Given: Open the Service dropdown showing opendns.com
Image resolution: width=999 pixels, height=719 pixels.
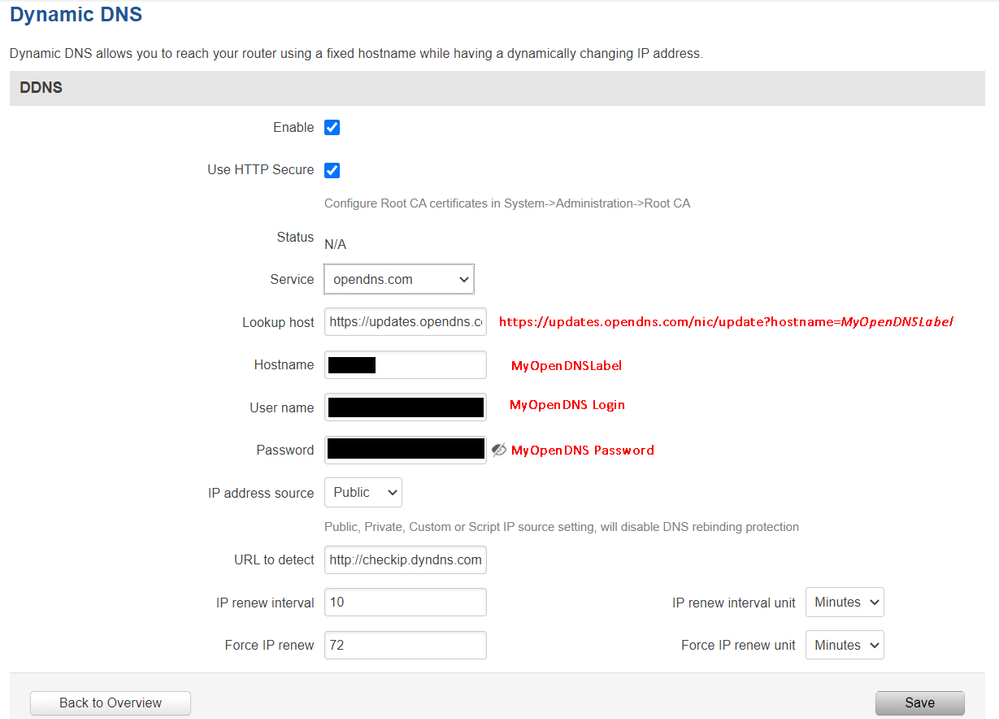Looking at the screenshot, I should (x=399, y=280).
